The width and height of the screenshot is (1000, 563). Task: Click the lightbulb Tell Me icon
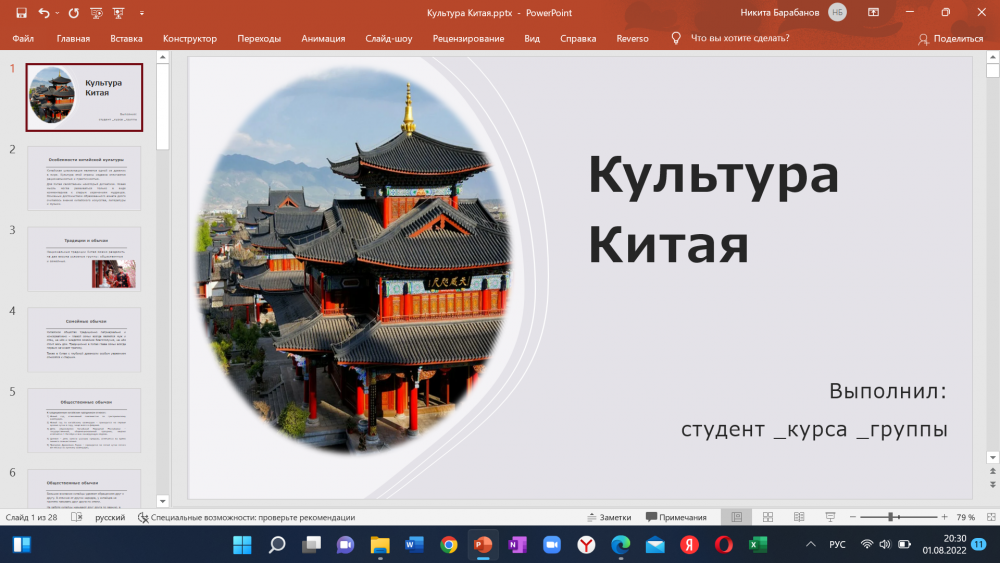point(675,38)
